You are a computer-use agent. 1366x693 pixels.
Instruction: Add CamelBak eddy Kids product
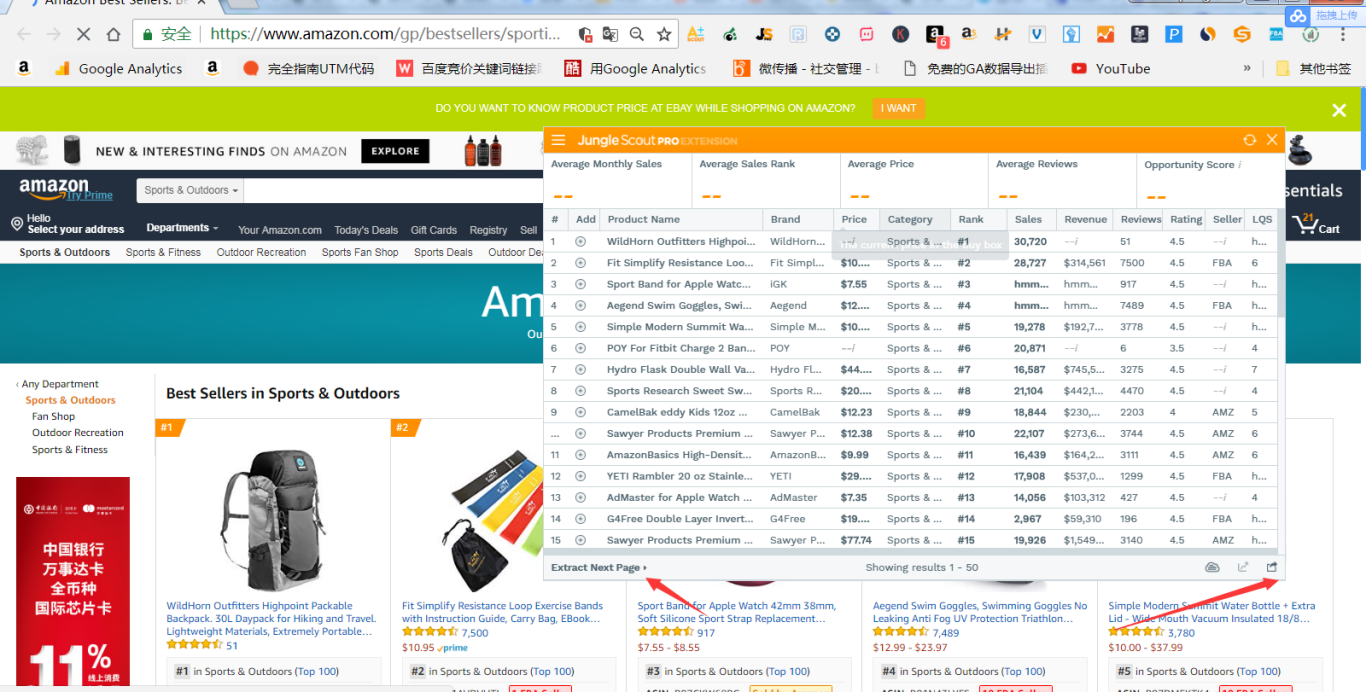[x=581, y=412]
